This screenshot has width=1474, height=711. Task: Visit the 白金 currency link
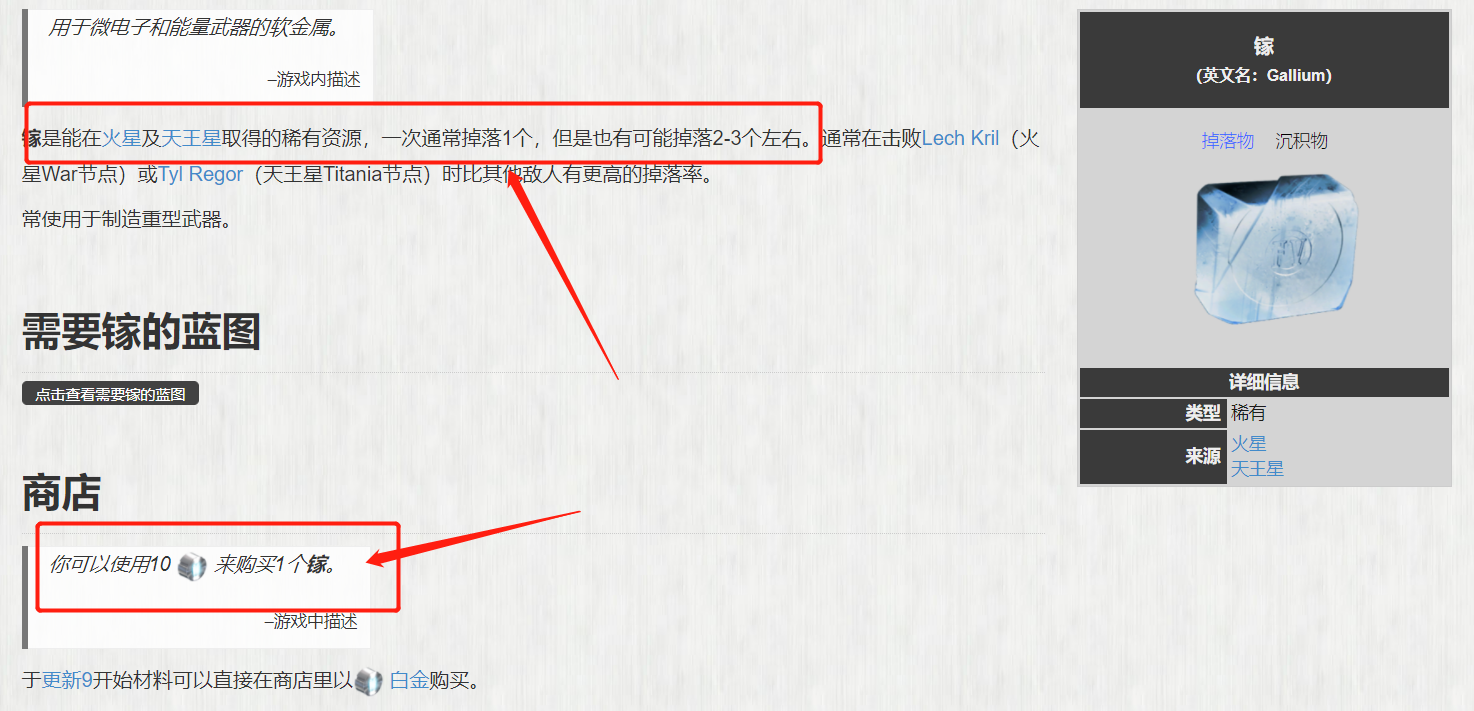pyautogui.click(x=409, y=681)
